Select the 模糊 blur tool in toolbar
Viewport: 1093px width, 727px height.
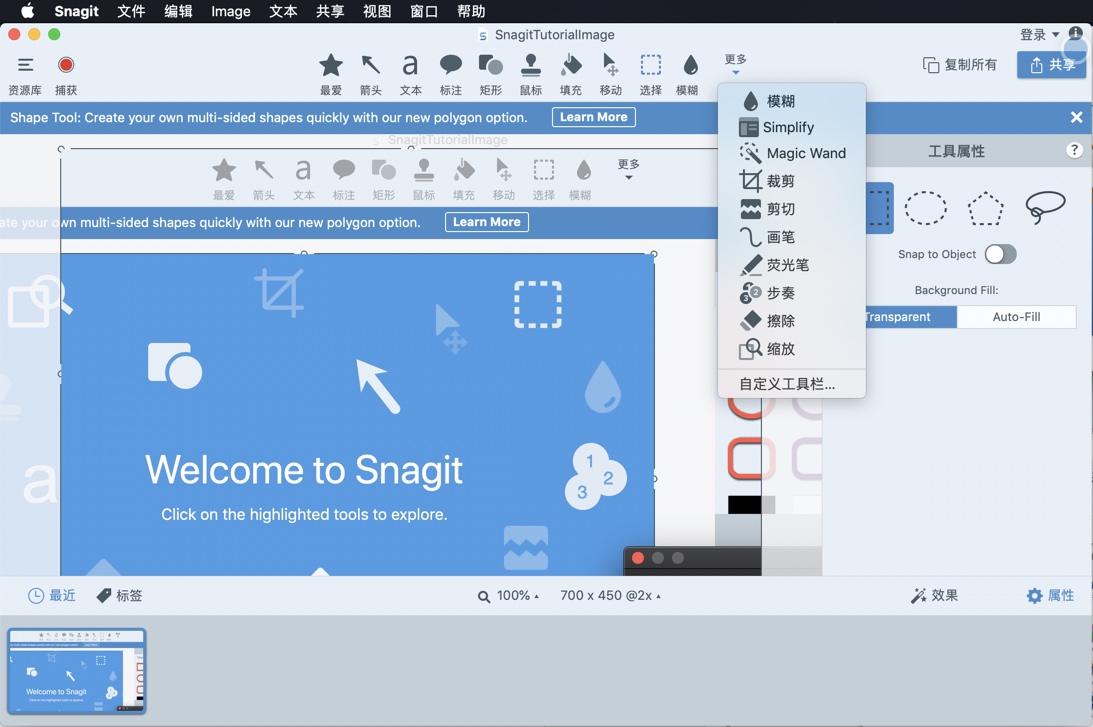coord(689,75)
